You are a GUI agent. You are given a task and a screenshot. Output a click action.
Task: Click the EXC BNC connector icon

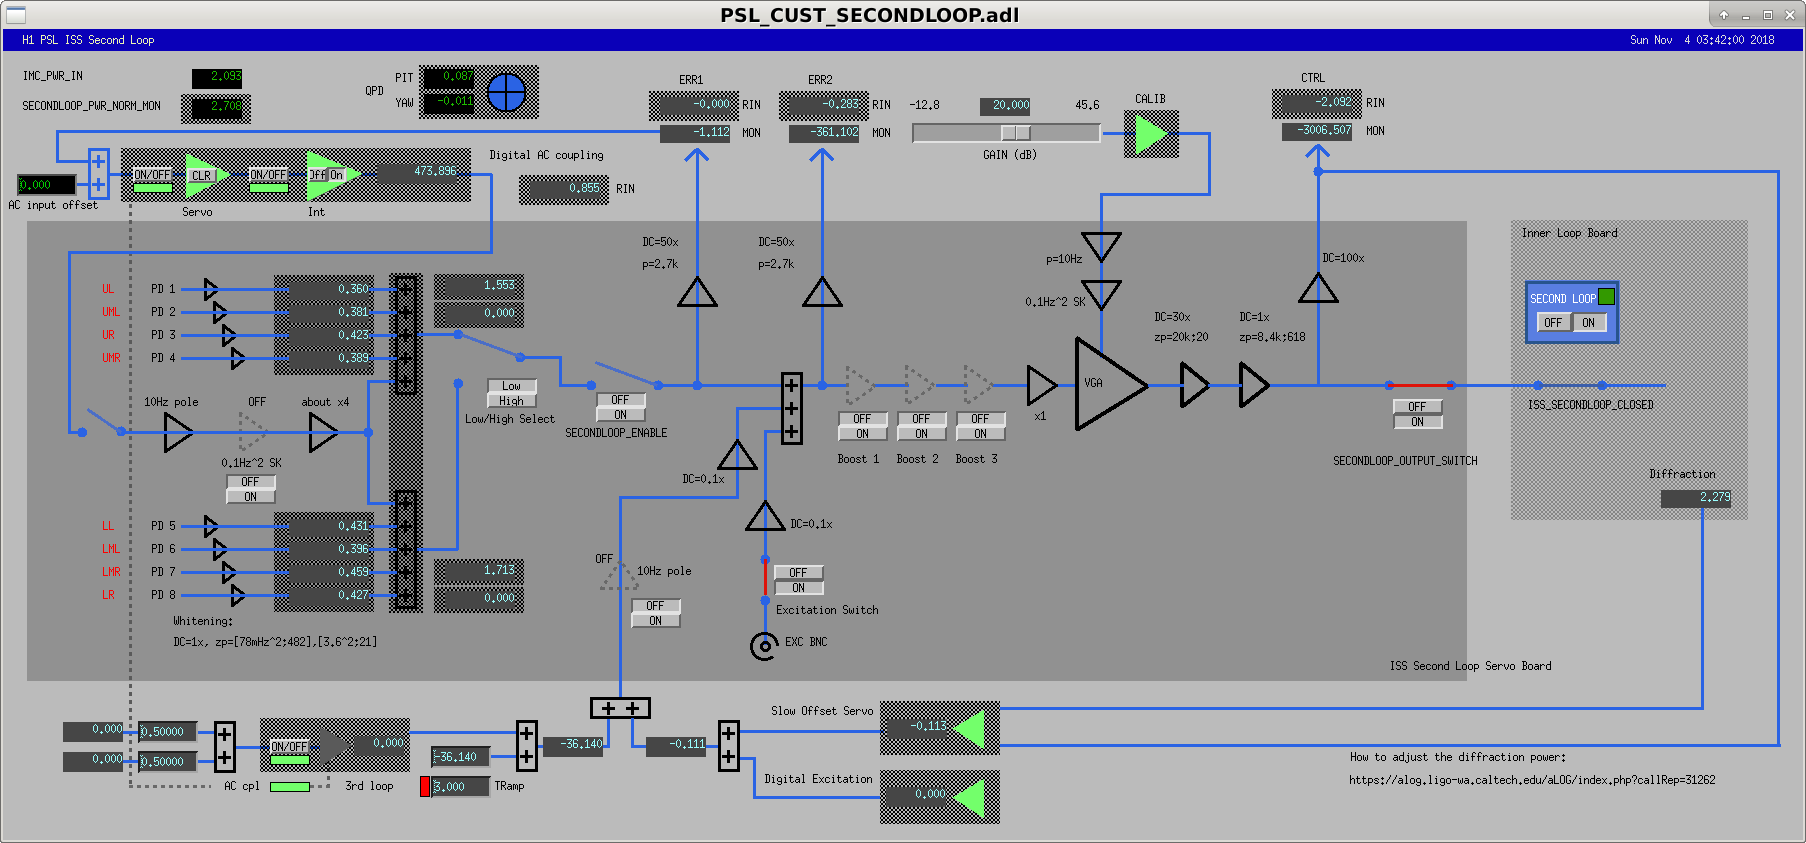tap(764, 646)
